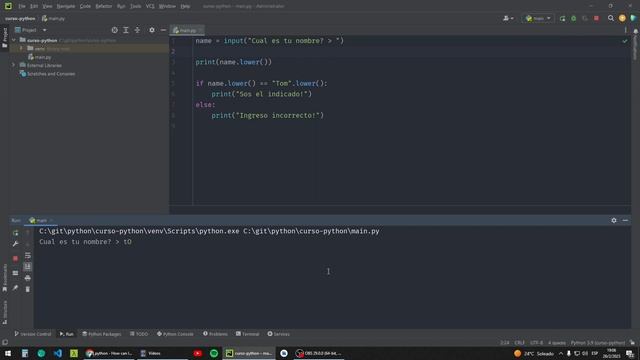This screenshot has width=640, height=360.
Task: Click wrench settings icon in Run panel
Action: 16,244
